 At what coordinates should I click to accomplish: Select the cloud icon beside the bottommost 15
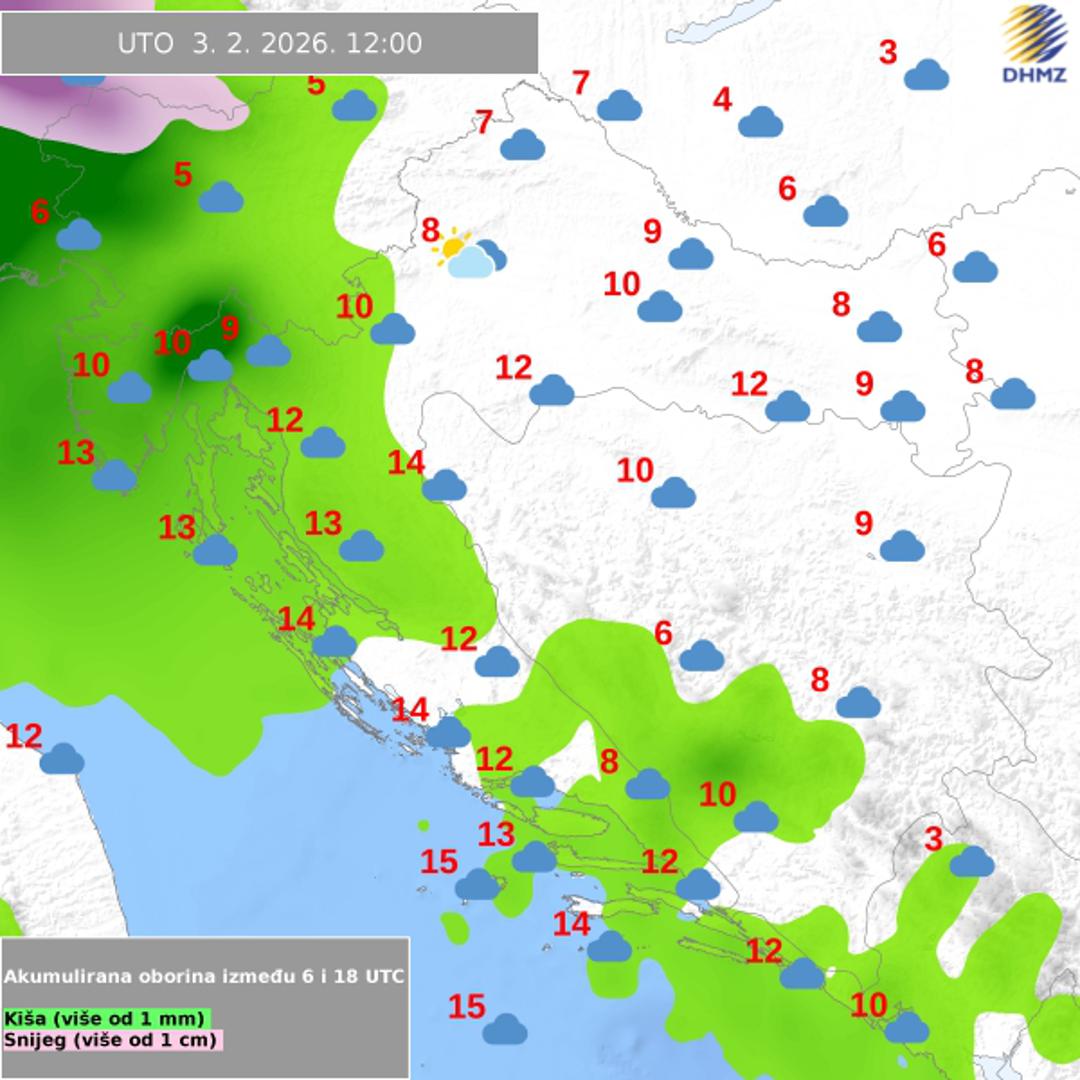click(x=505, y=1028)
